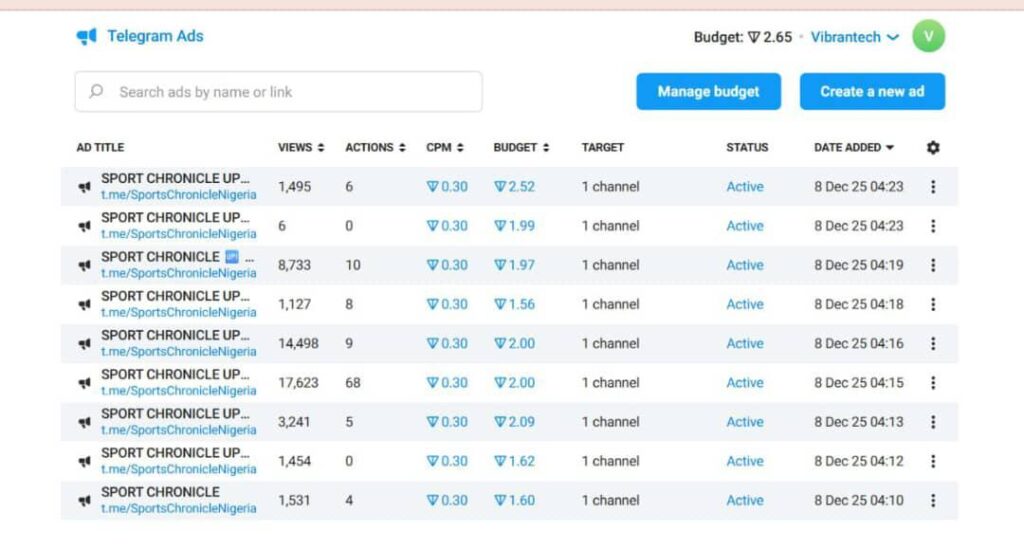Click CPM 0.30 in 8,733 views row

click(x=447, y=265)
